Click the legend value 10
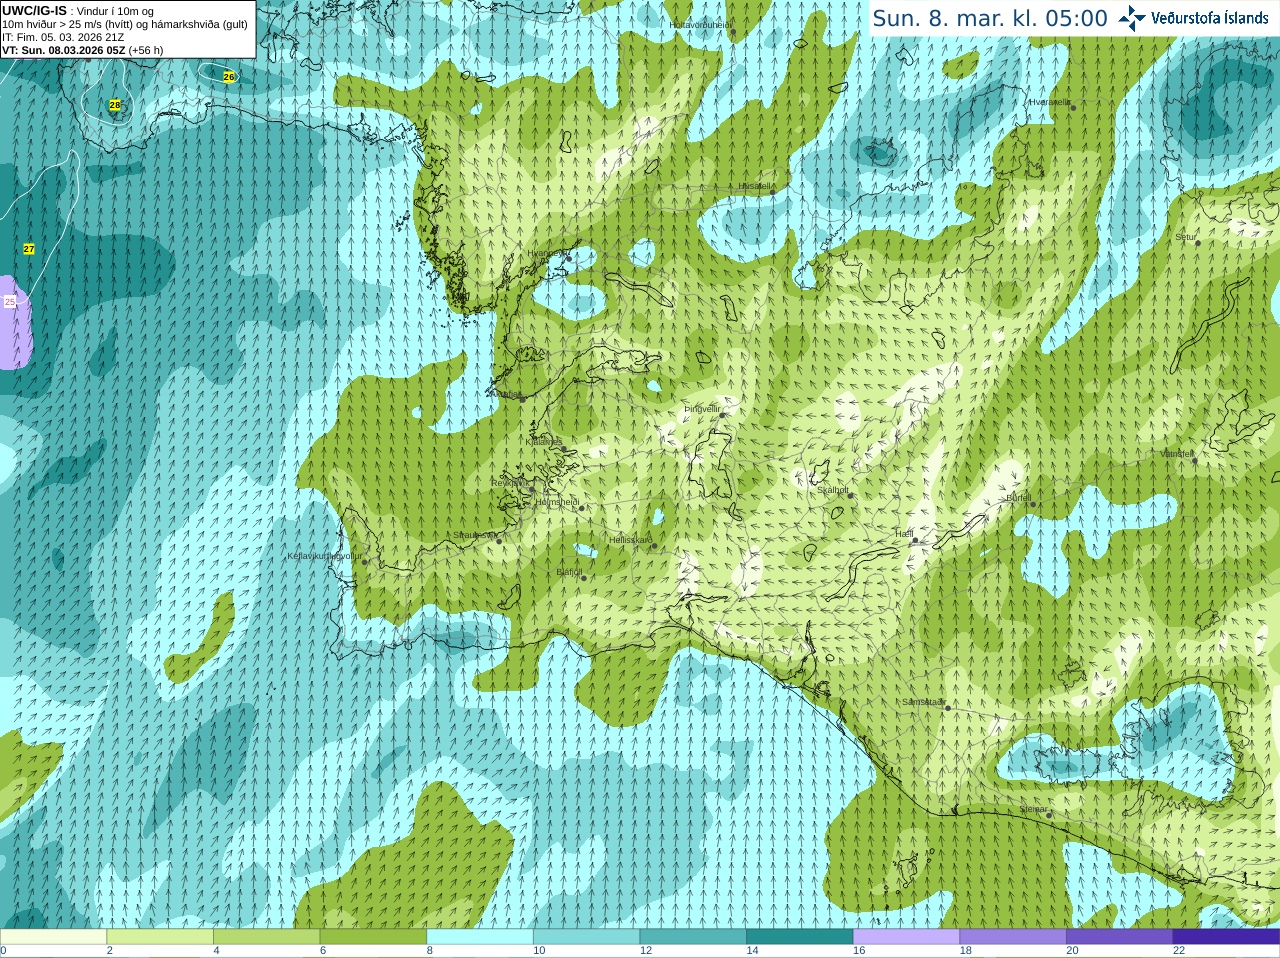The width and height of the screenshot is (1280, 958). coord(539,951)
